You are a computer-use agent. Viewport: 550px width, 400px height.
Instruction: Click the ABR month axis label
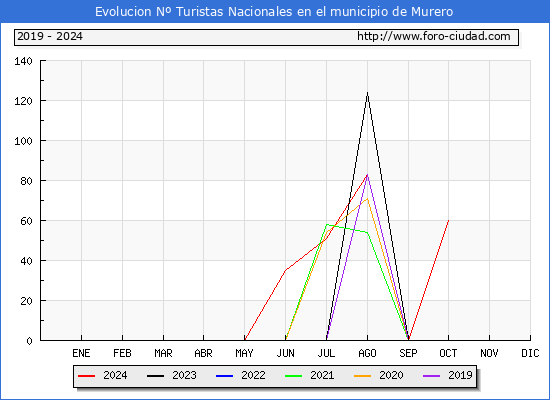click(x=203, y=353)
